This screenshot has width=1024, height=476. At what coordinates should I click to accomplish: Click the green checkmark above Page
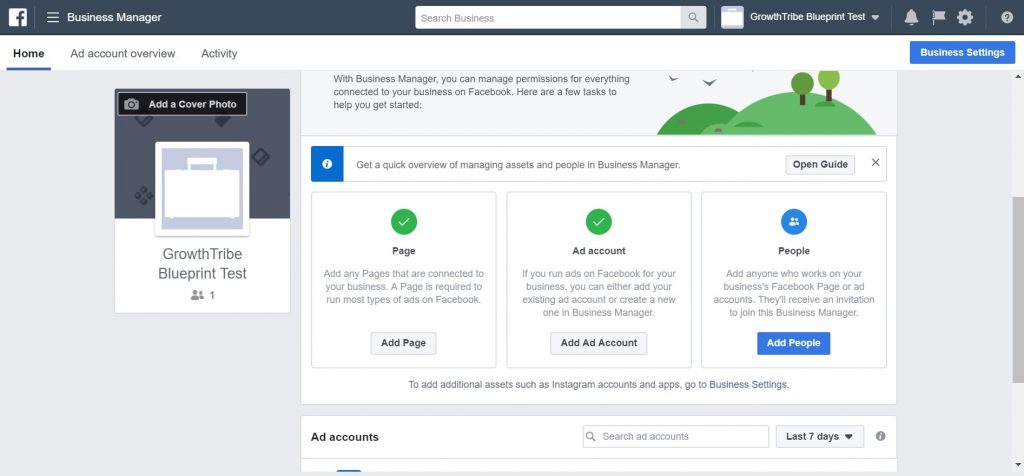[404, 222]
